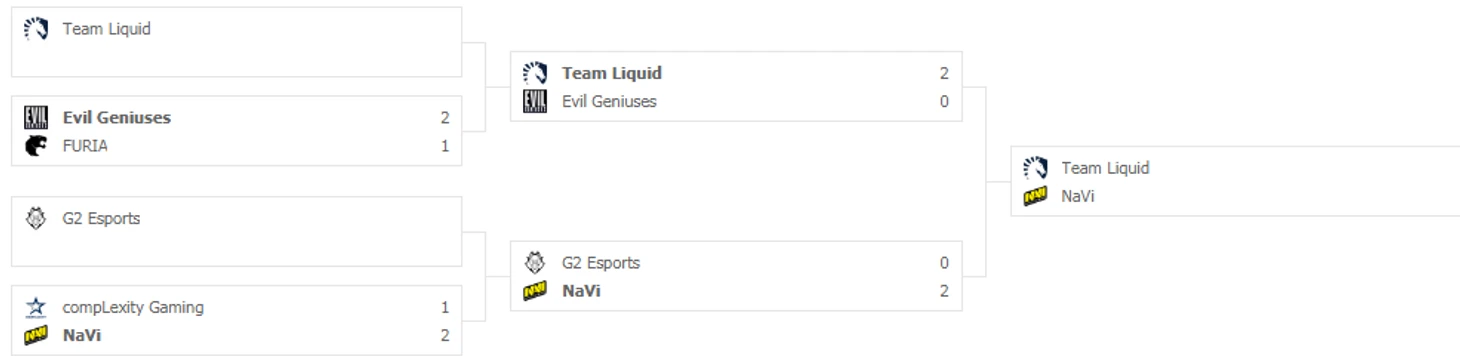This screenshot has width=1460, height=361.
Task: Click NaVi logo in quarterfinal against compLexity
Action: [35, 335]
